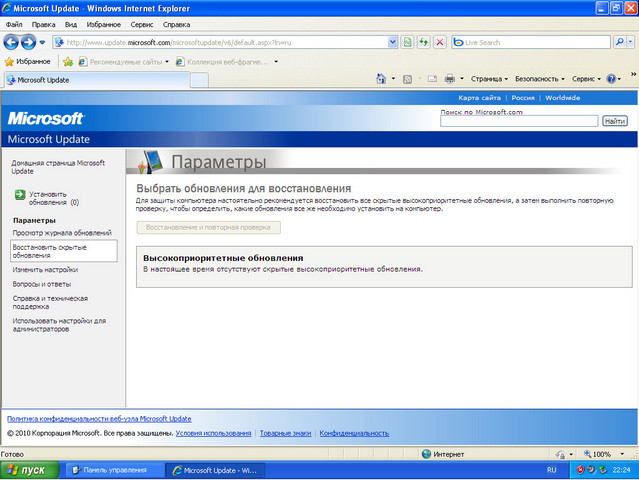Open the Избранное menu in menu bar

click(103, 23)
